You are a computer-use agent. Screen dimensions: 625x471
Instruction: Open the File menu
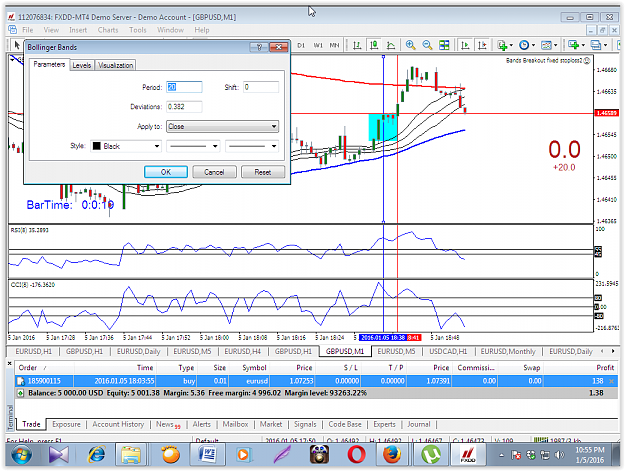point(28,30)
